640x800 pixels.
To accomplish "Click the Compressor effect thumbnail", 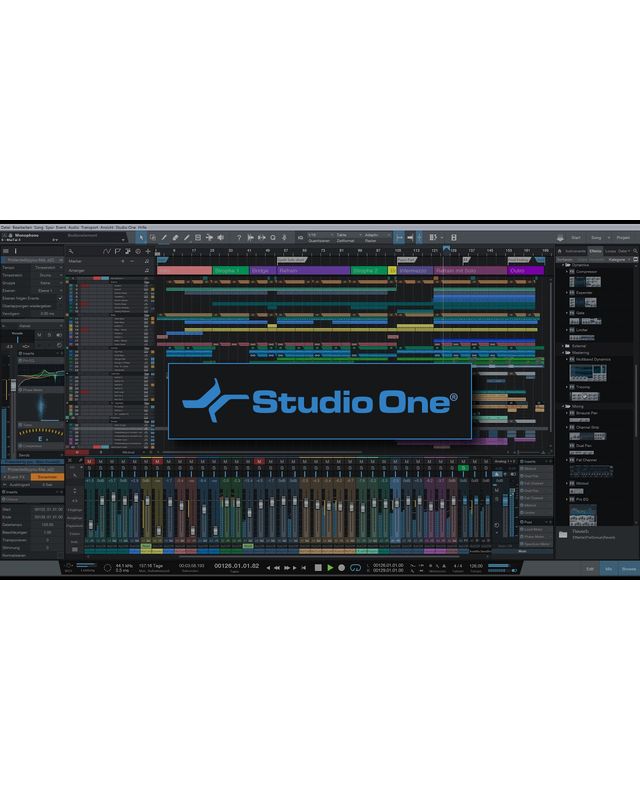I will tap(585, 283).
